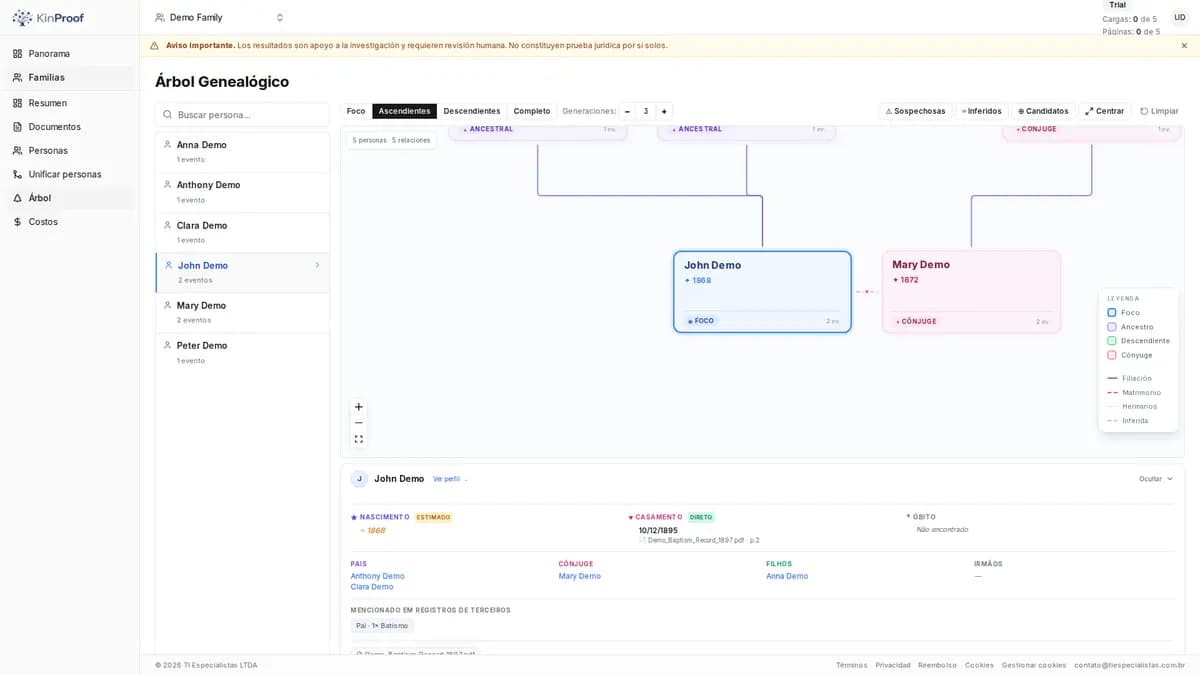Image resolution: width=1200 pixels, height=675 pixels.
Task: Select Clara Demo in the person list
Action: [x=242, y=232]
